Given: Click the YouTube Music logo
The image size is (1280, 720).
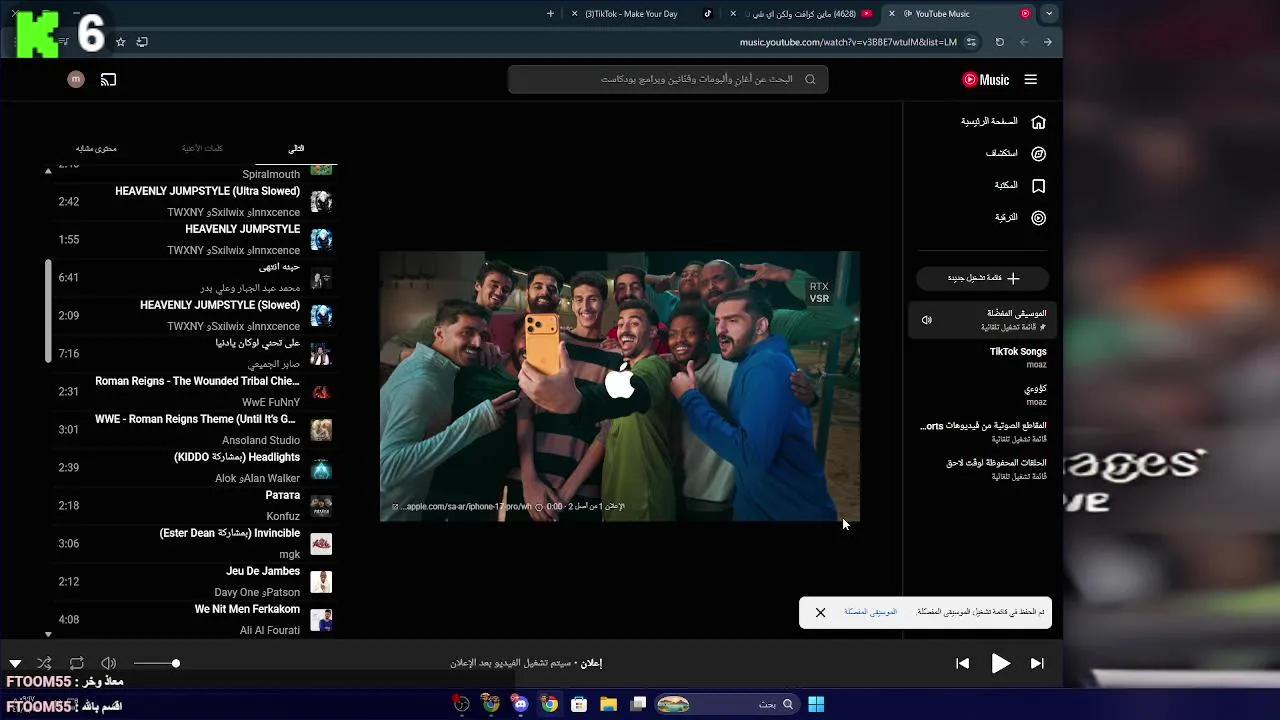Looking at the screenshot, I should tap(986, 80).
